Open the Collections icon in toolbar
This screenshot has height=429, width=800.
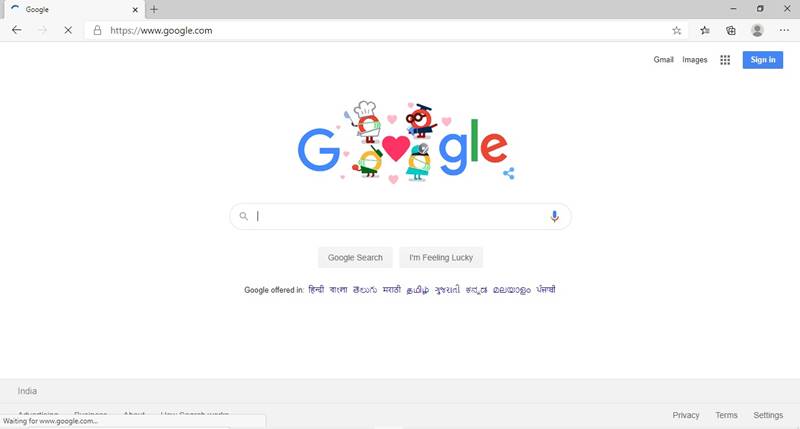tap(731, 31)
